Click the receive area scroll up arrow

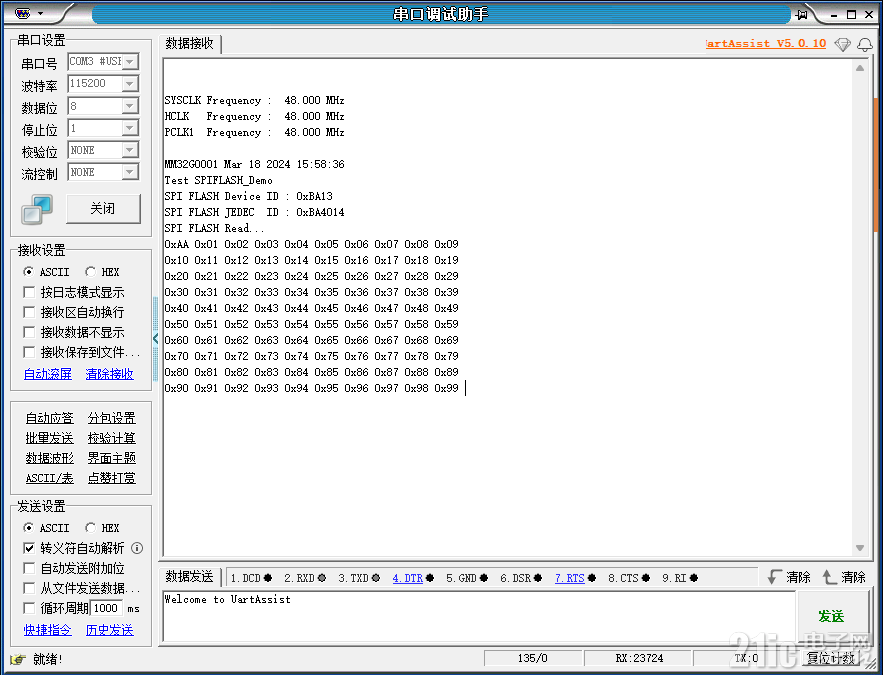click(860, 68)
